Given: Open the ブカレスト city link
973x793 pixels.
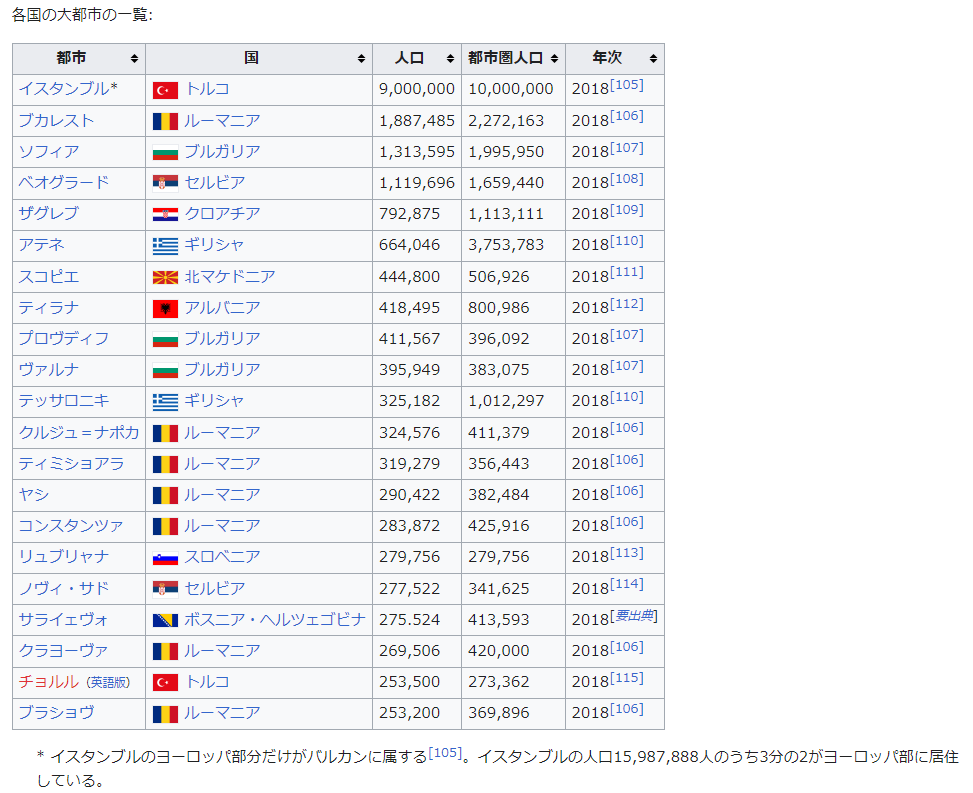Looking at the screenshot, I should point(56,121).
